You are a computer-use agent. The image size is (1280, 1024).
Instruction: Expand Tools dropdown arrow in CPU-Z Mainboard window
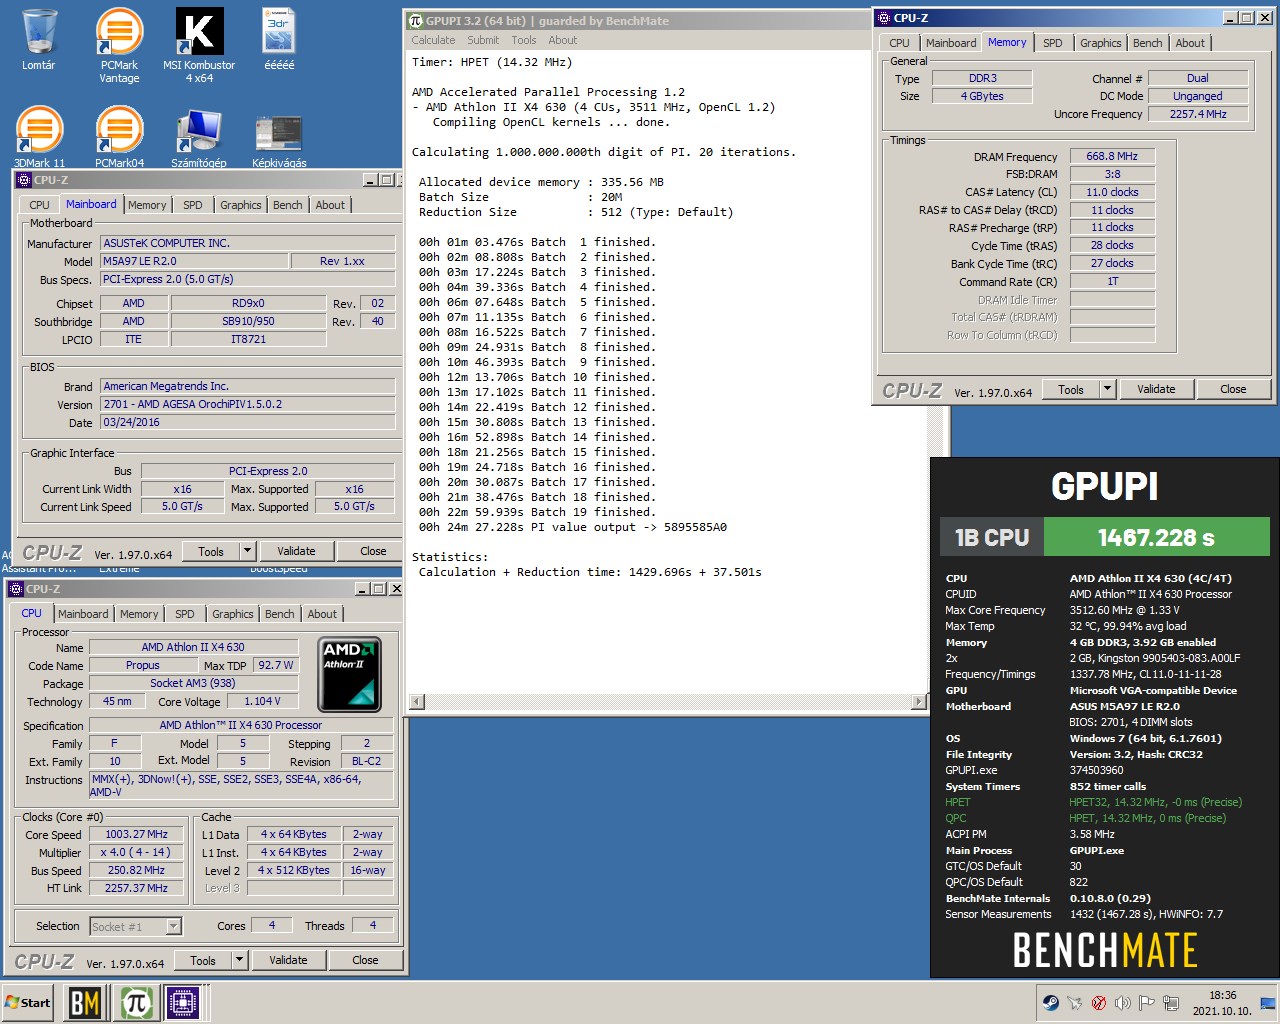click(x=247, y=551)
